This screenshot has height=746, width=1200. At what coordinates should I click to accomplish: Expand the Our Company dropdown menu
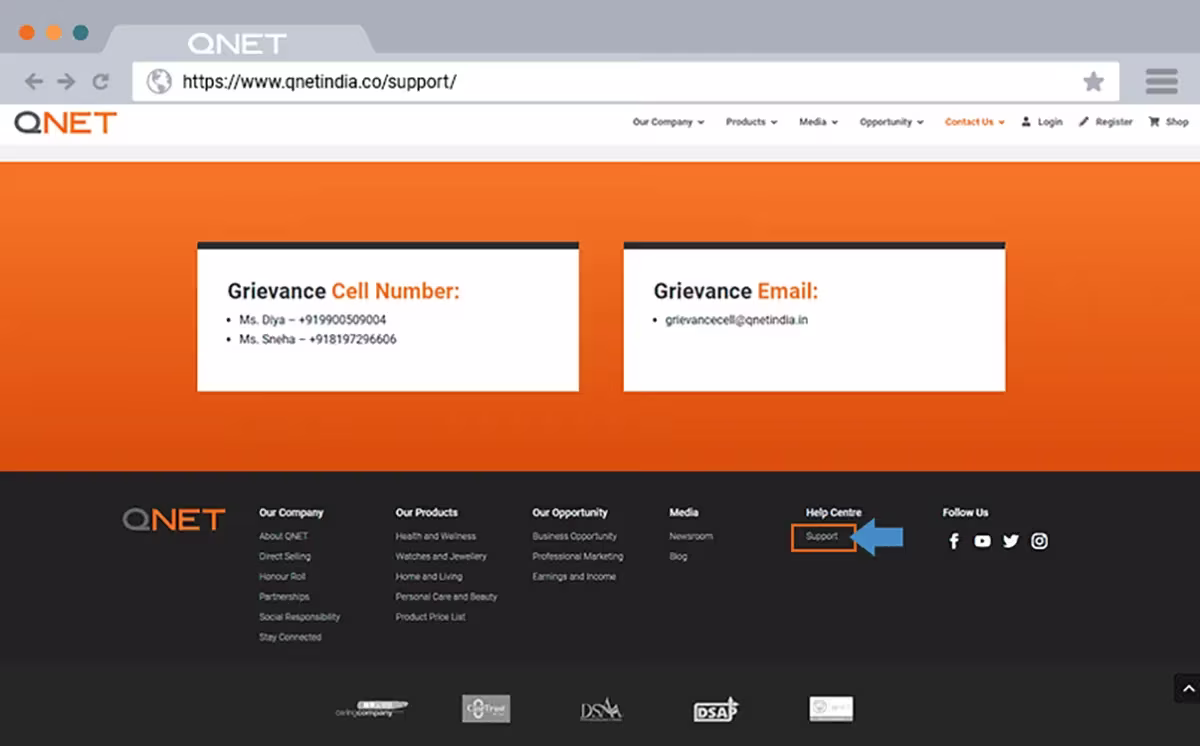(x=668, y=122)
